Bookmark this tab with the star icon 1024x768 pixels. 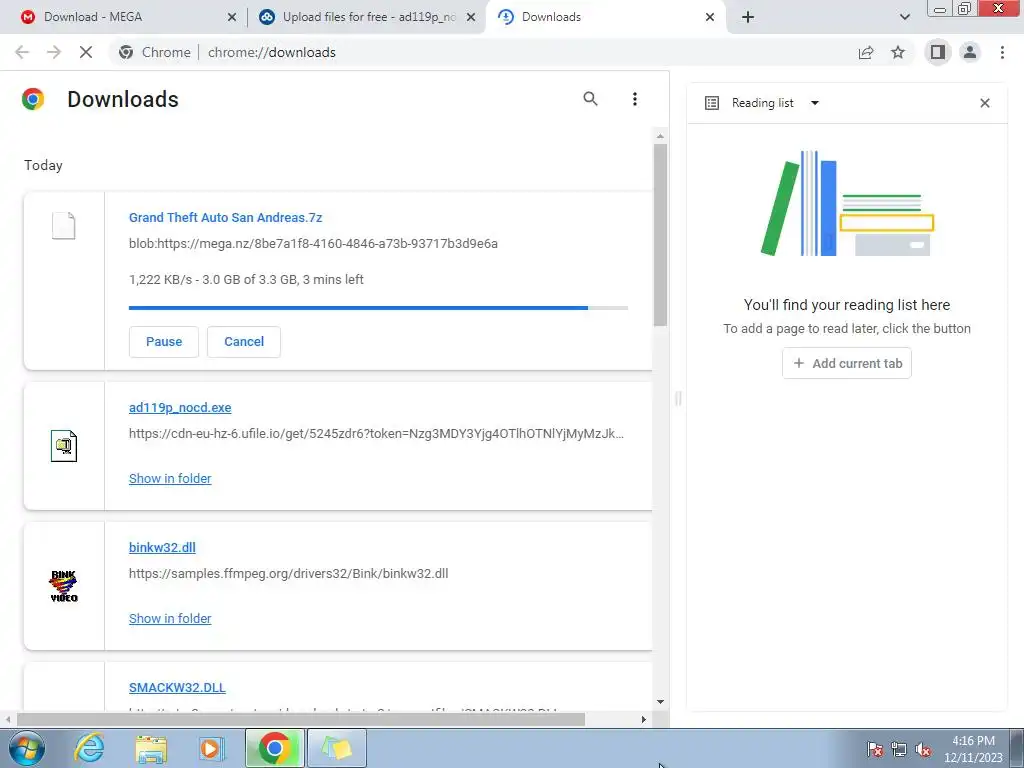(898, 52)
